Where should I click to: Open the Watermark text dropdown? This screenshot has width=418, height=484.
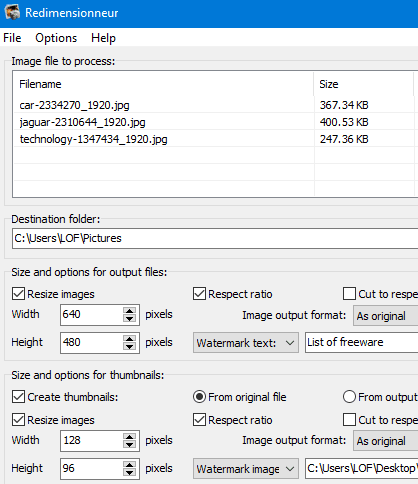246,343
